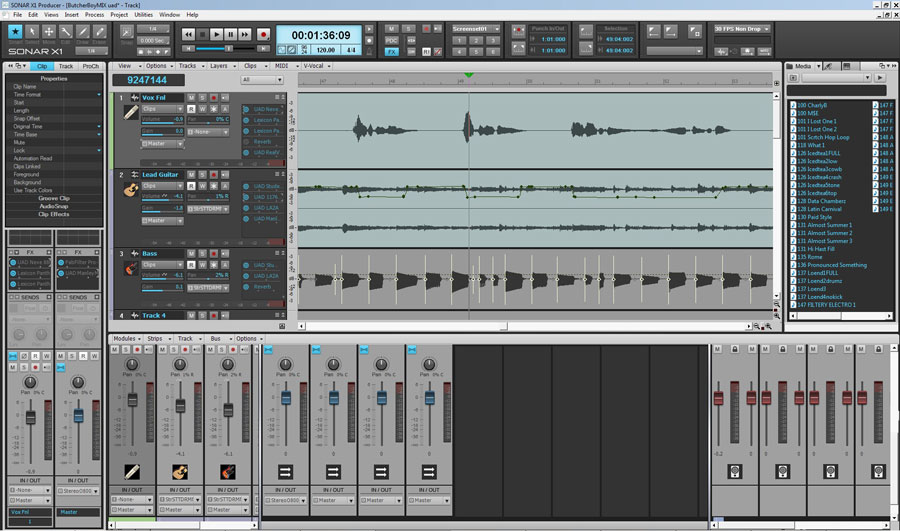Toggle Read automation on Vox Fnl
The width and height of the screenshot is (900, 531).
pos(191,108)
